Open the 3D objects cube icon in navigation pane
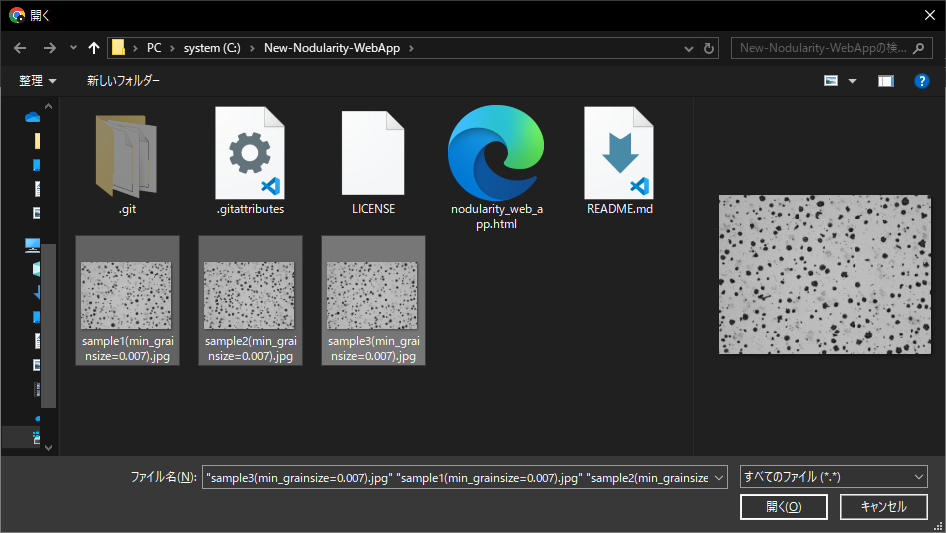 click(36, 269)
